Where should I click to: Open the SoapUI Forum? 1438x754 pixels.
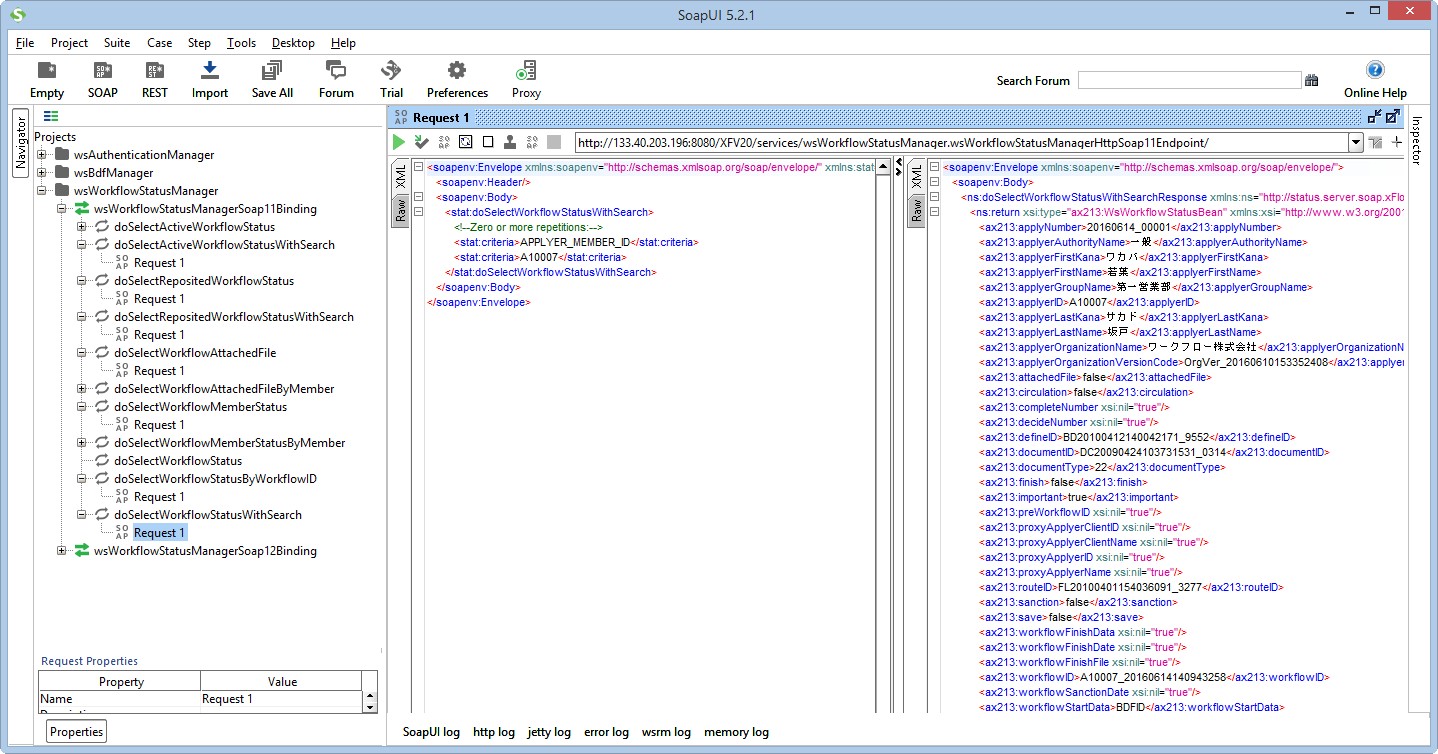(335, 79)
